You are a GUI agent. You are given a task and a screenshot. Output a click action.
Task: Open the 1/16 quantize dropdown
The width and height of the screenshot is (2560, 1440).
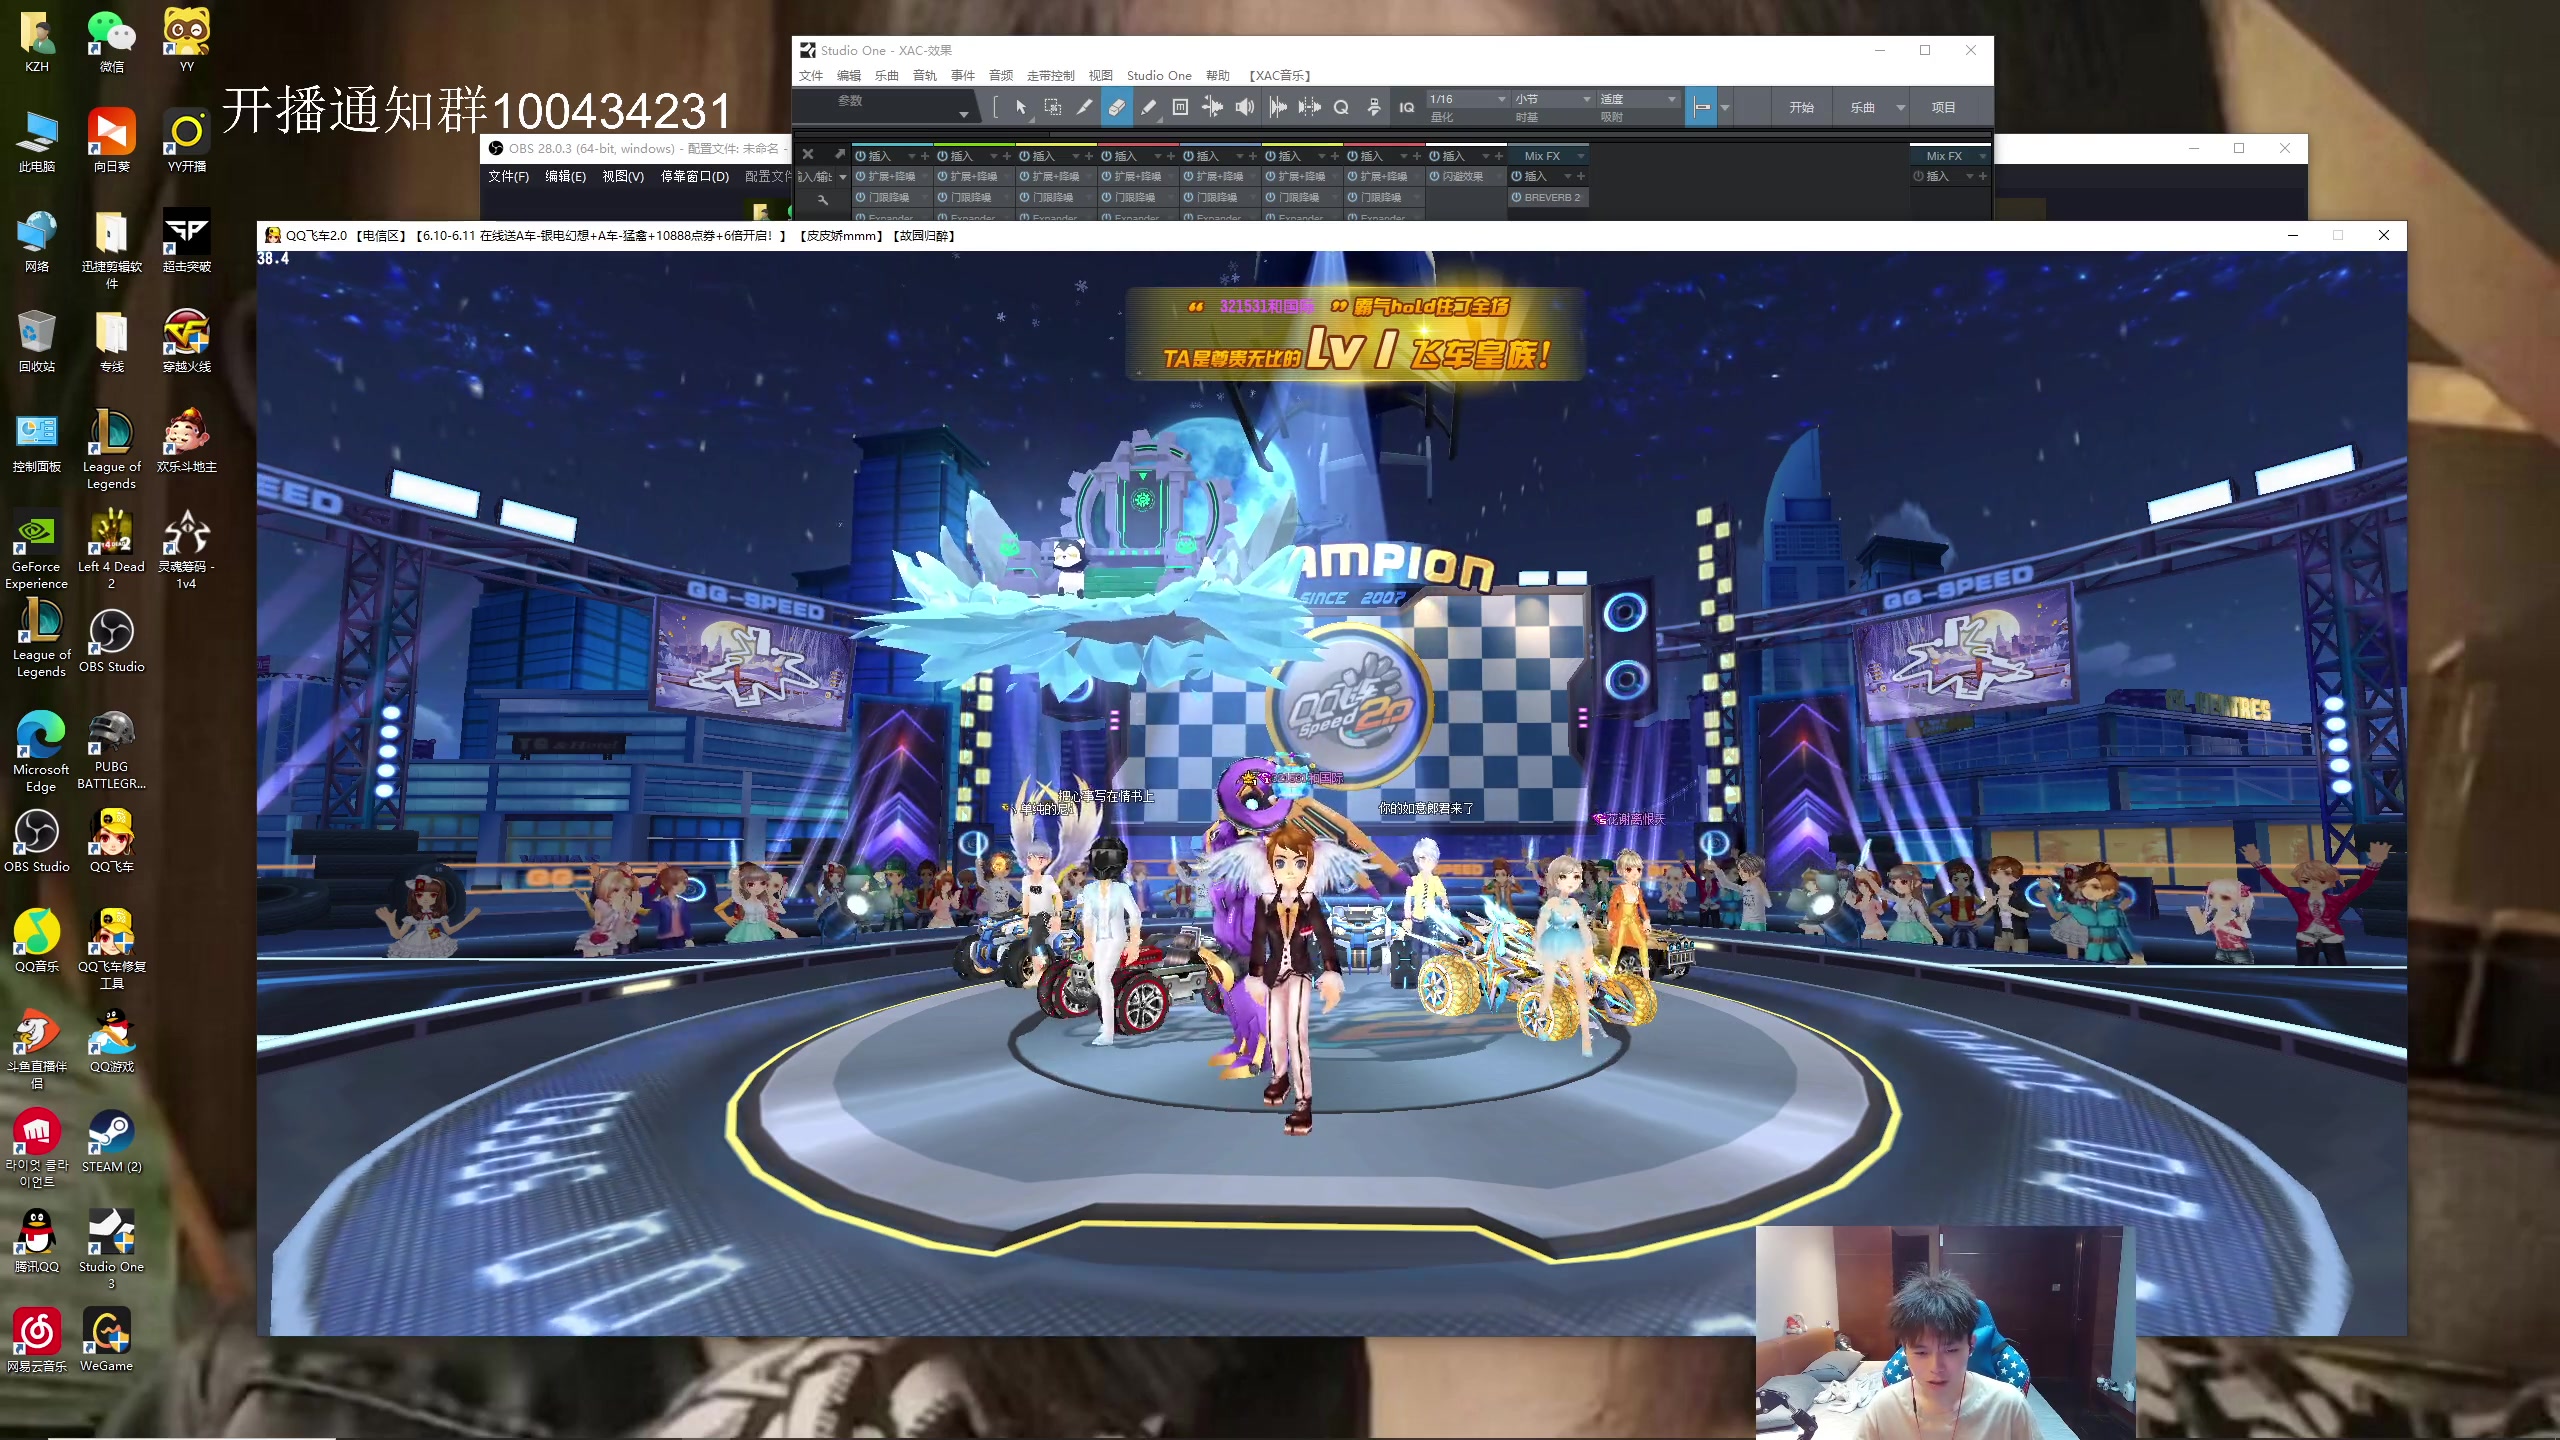[x=1501, y=99]
